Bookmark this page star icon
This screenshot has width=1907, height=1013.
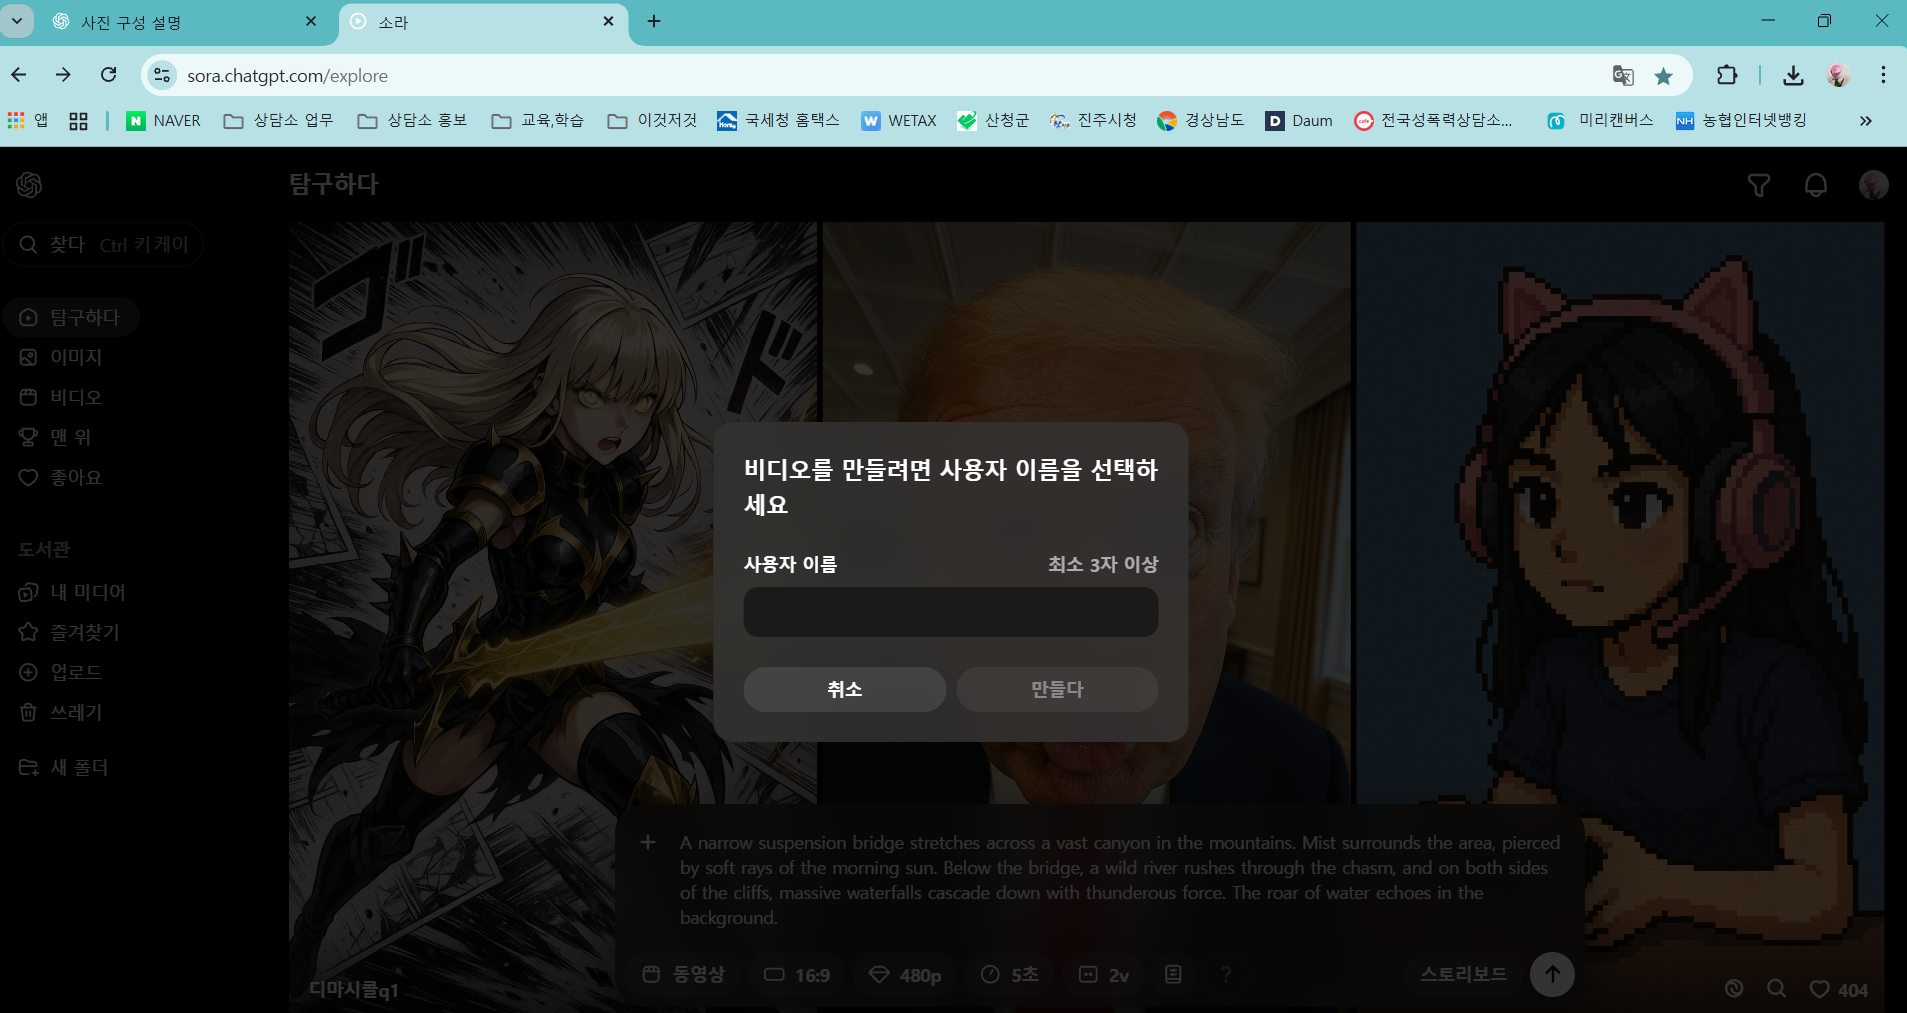point(1663,76)
